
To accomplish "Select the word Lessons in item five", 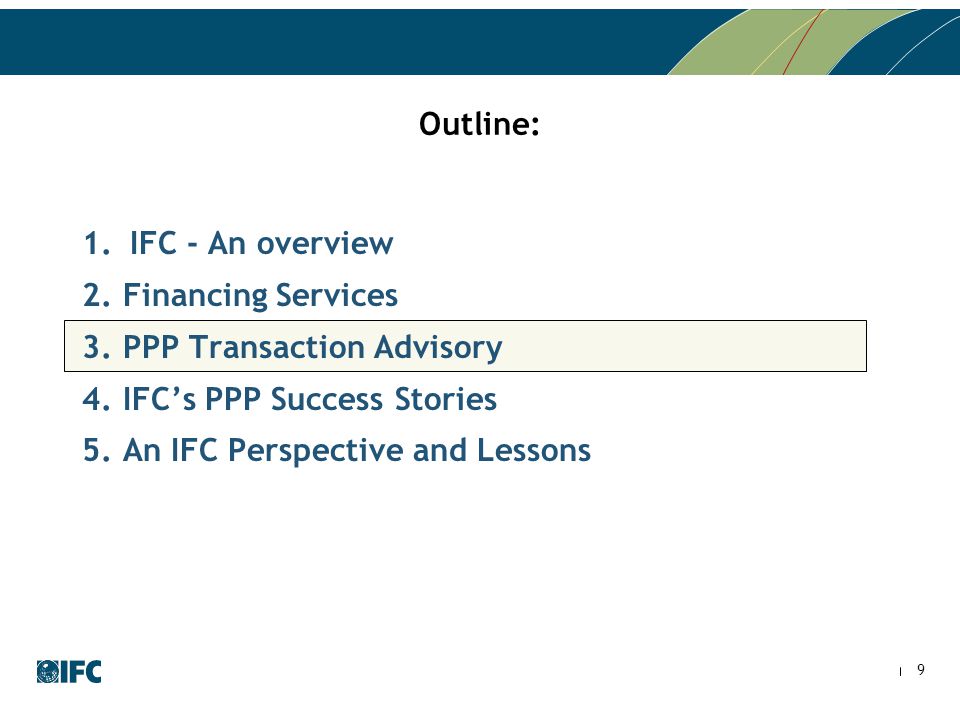I will (x=534, y=451).
